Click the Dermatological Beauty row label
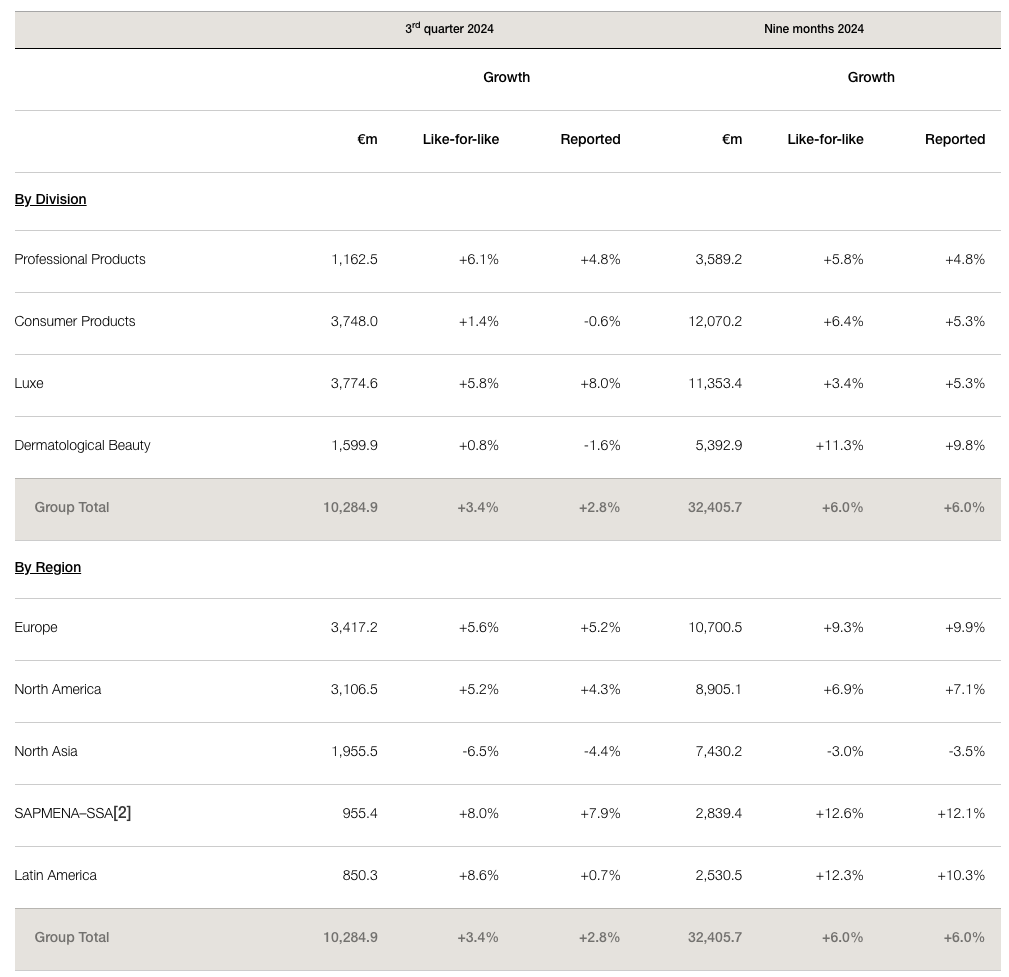 [x=82, y=445]
